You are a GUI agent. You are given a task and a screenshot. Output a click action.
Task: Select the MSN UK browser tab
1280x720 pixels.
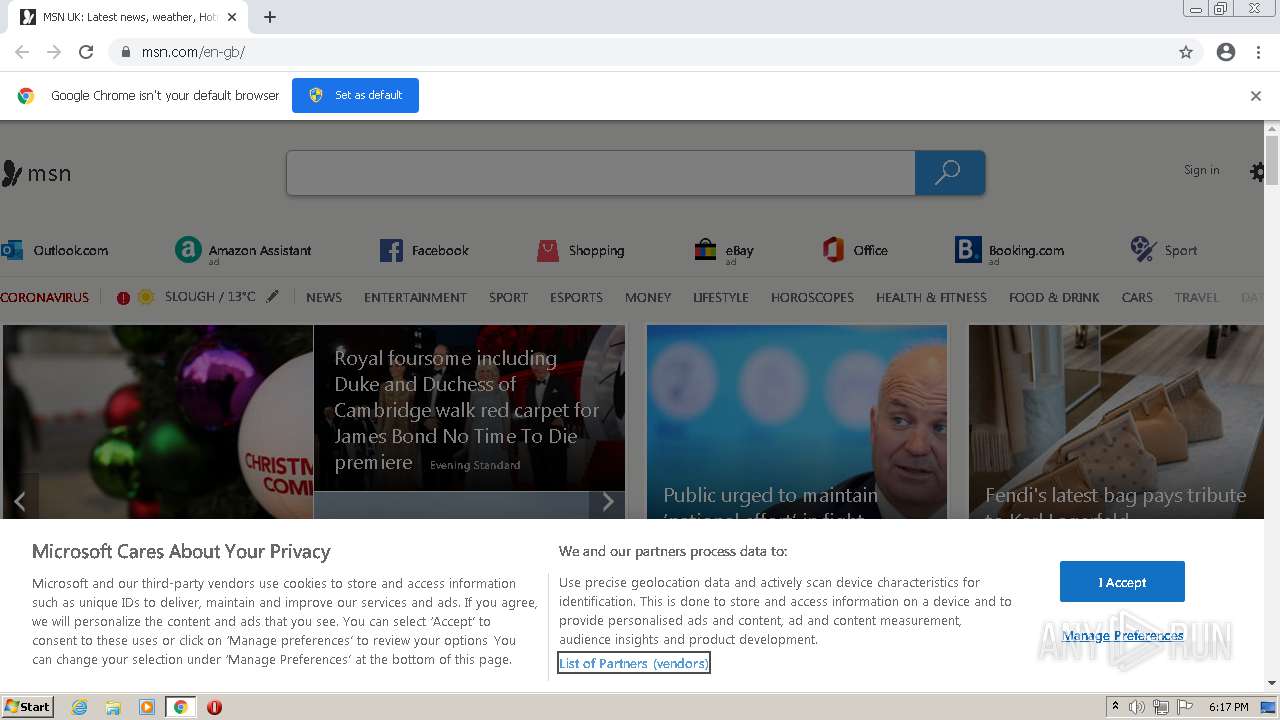pyautogui.click(x=130, y=17)
